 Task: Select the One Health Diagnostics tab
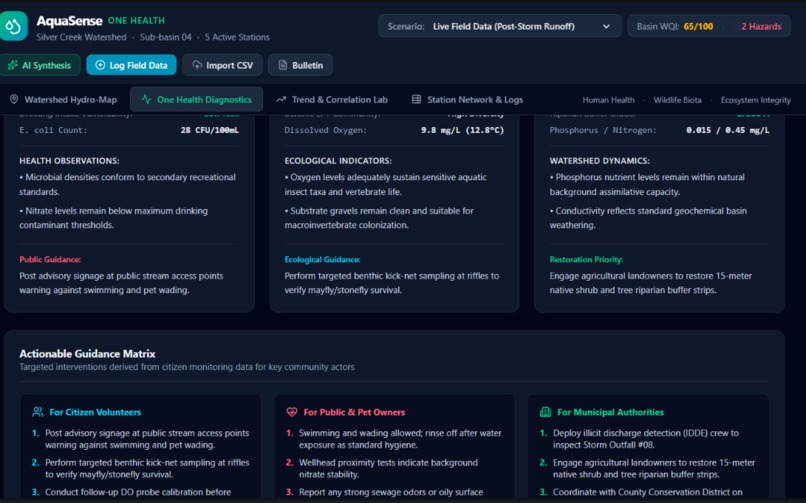196,100
